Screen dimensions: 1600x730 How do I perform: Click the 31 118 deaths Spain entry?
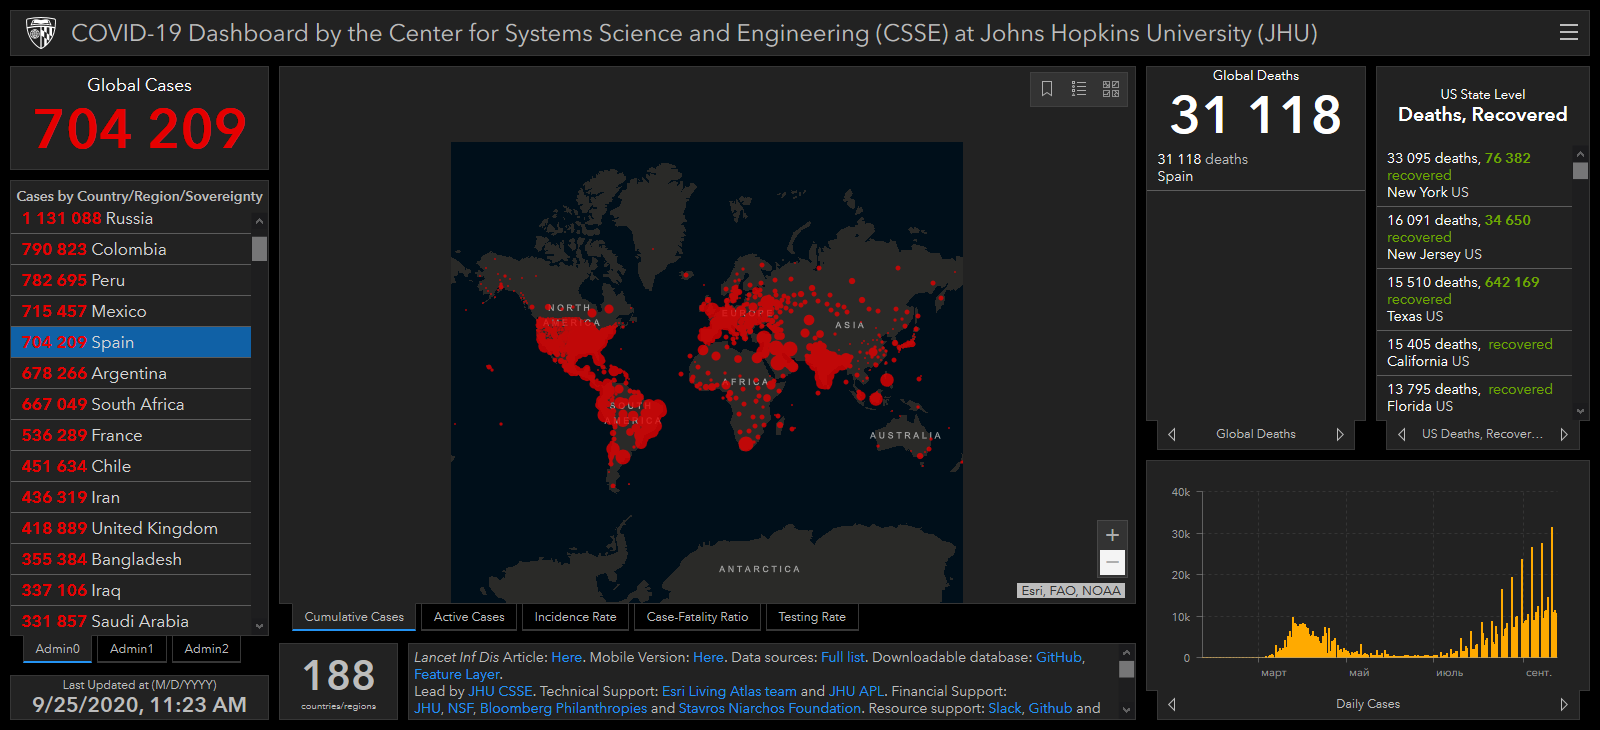point(1255,167)
